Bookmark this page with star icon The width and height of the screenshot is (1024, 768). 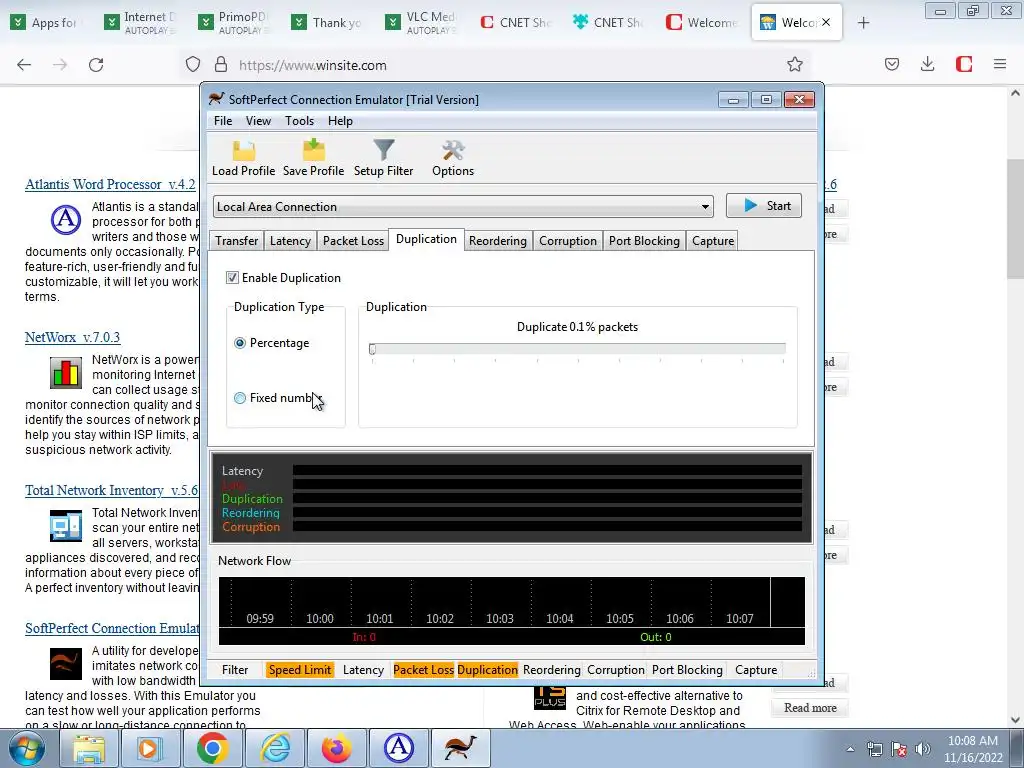794,64
